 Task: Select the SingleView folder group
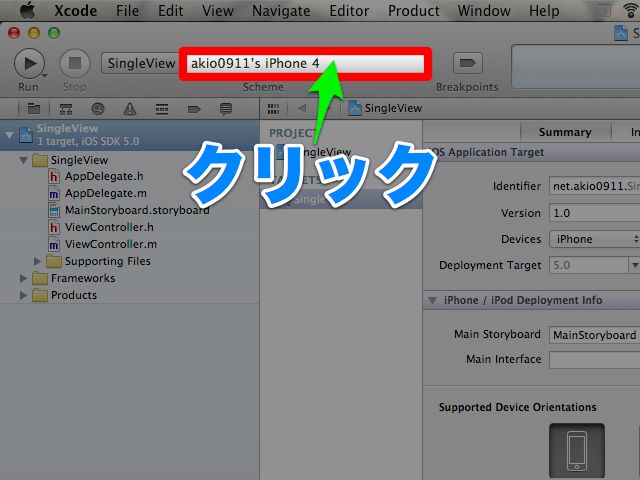click(79, 160)
